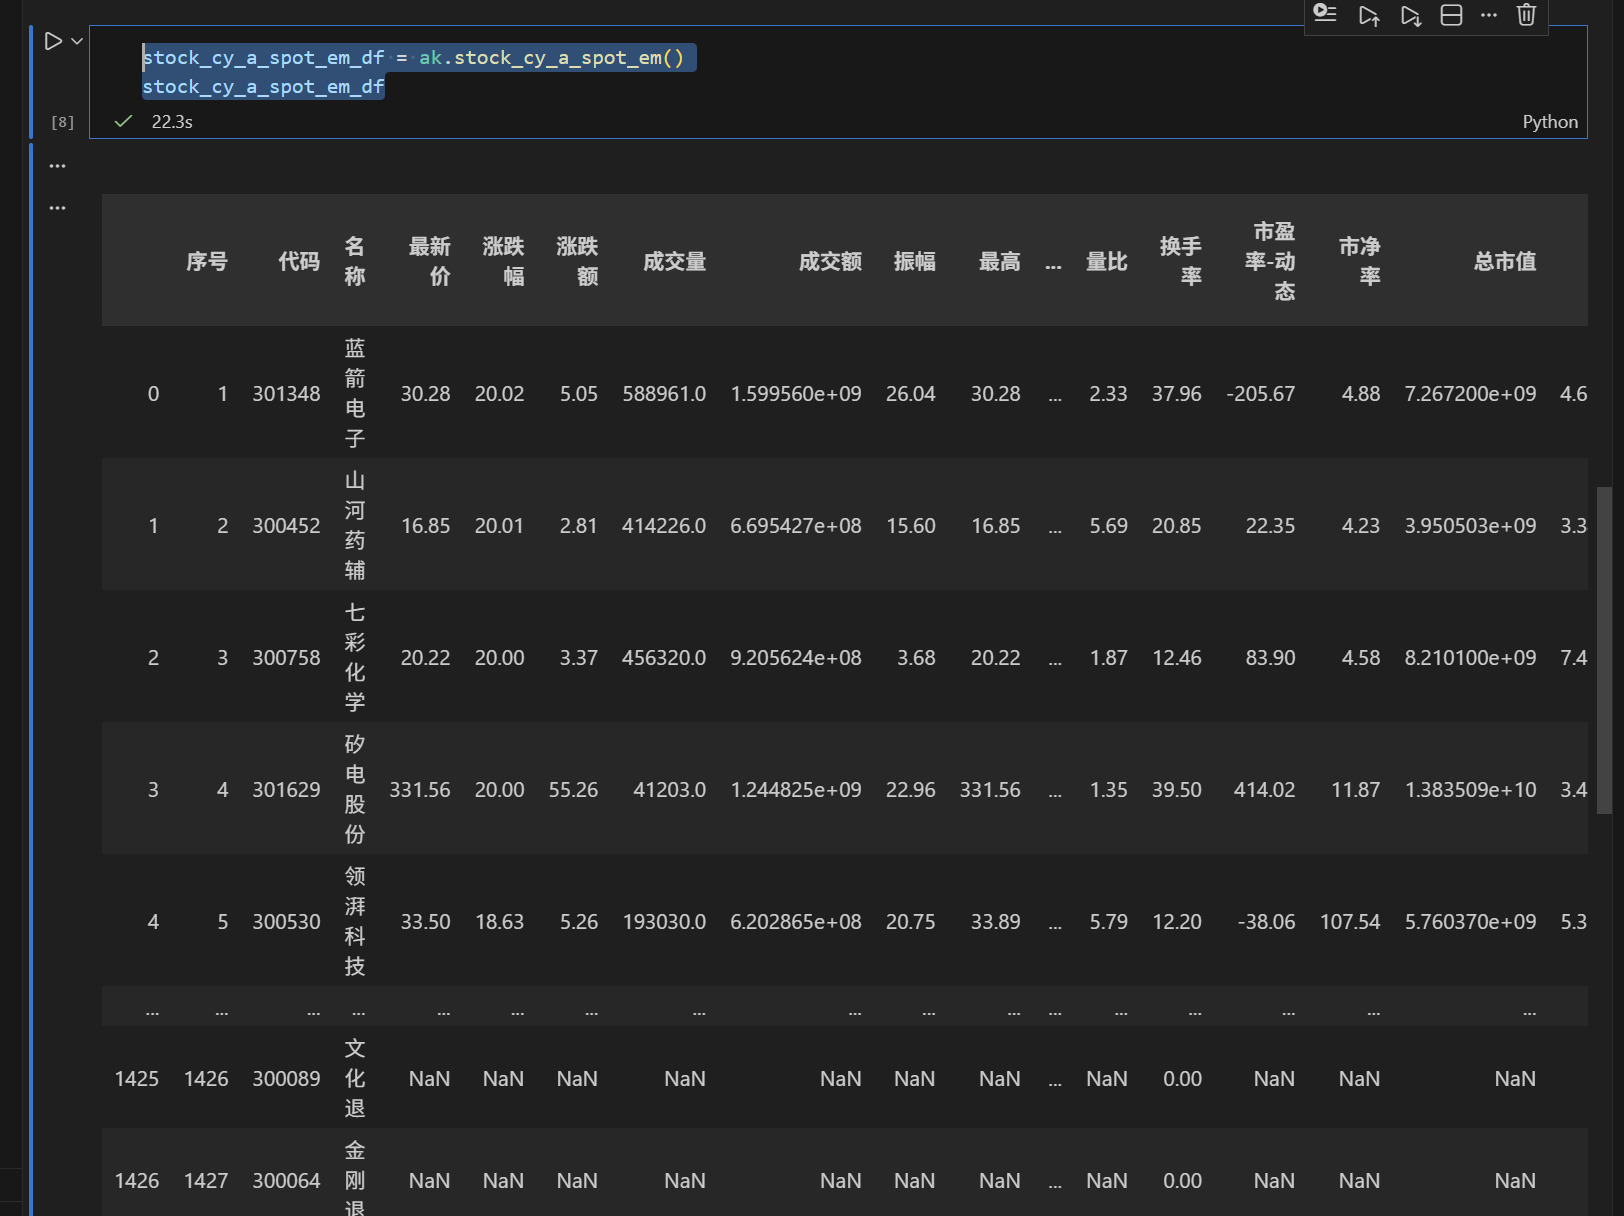Click in the code editor on stock_cy_a_spot_em_df line two

point(263,87)
